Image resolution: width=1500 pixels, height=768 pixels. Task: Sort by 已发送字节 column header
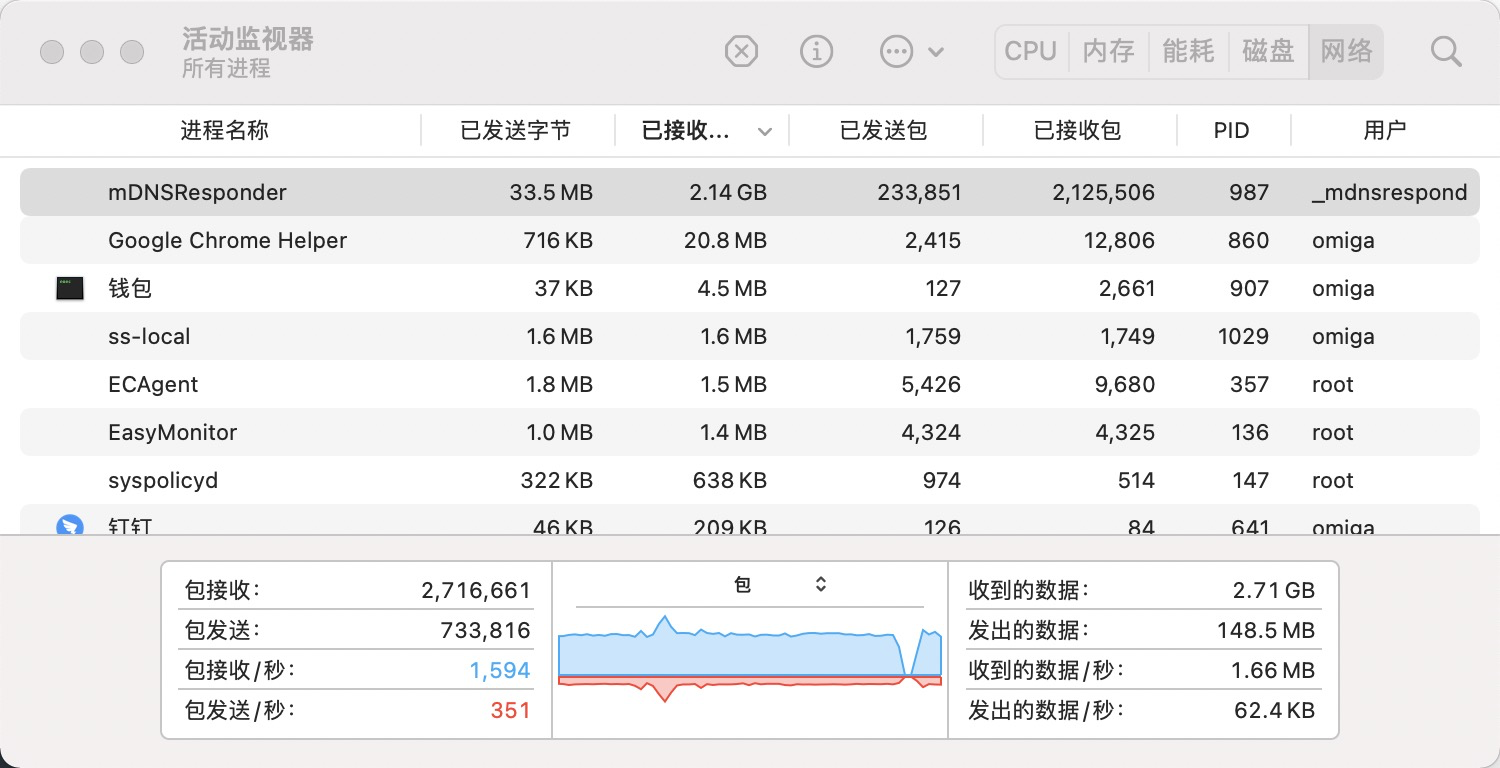[515, 130]
